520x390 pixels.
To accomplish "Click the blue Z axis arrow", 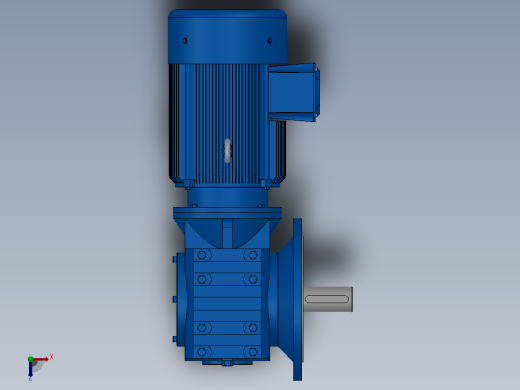I will tap(30, 369).
